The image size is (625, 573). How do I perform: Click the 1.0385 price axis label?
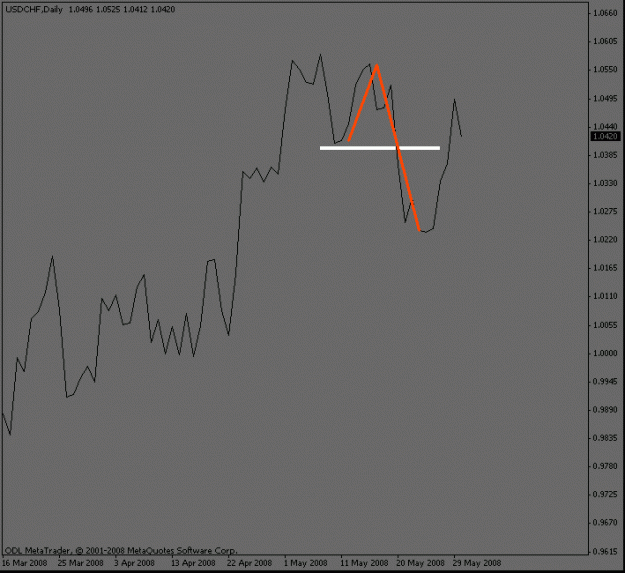(x=605, y=155)
